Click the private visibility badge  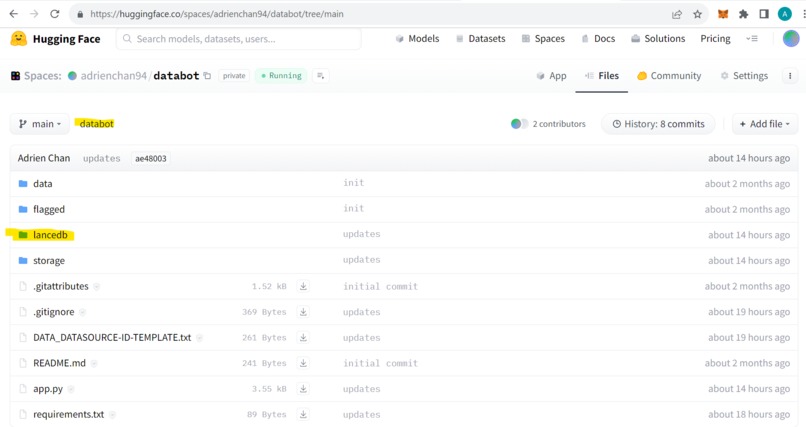[x=234, y=76]
